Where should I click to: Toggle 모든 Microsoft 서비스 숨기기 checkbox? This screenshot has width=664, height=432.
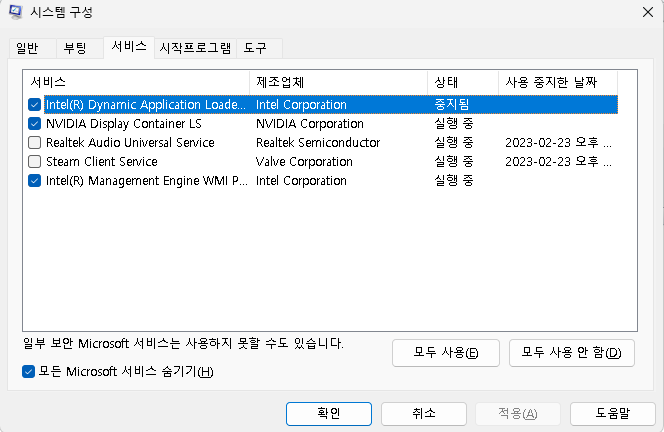[28, 372]
